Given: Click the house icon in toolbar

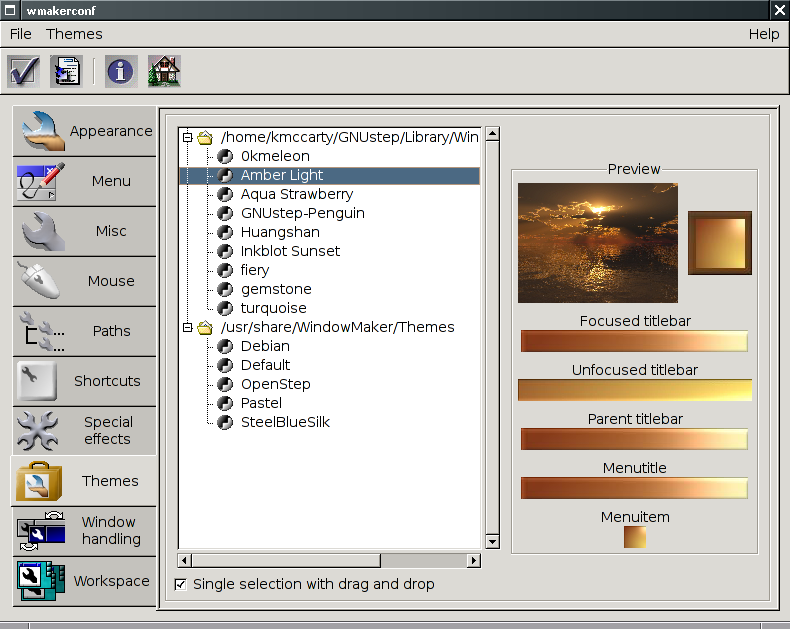Looking at the screenshot, I should (x=164, y=71).
